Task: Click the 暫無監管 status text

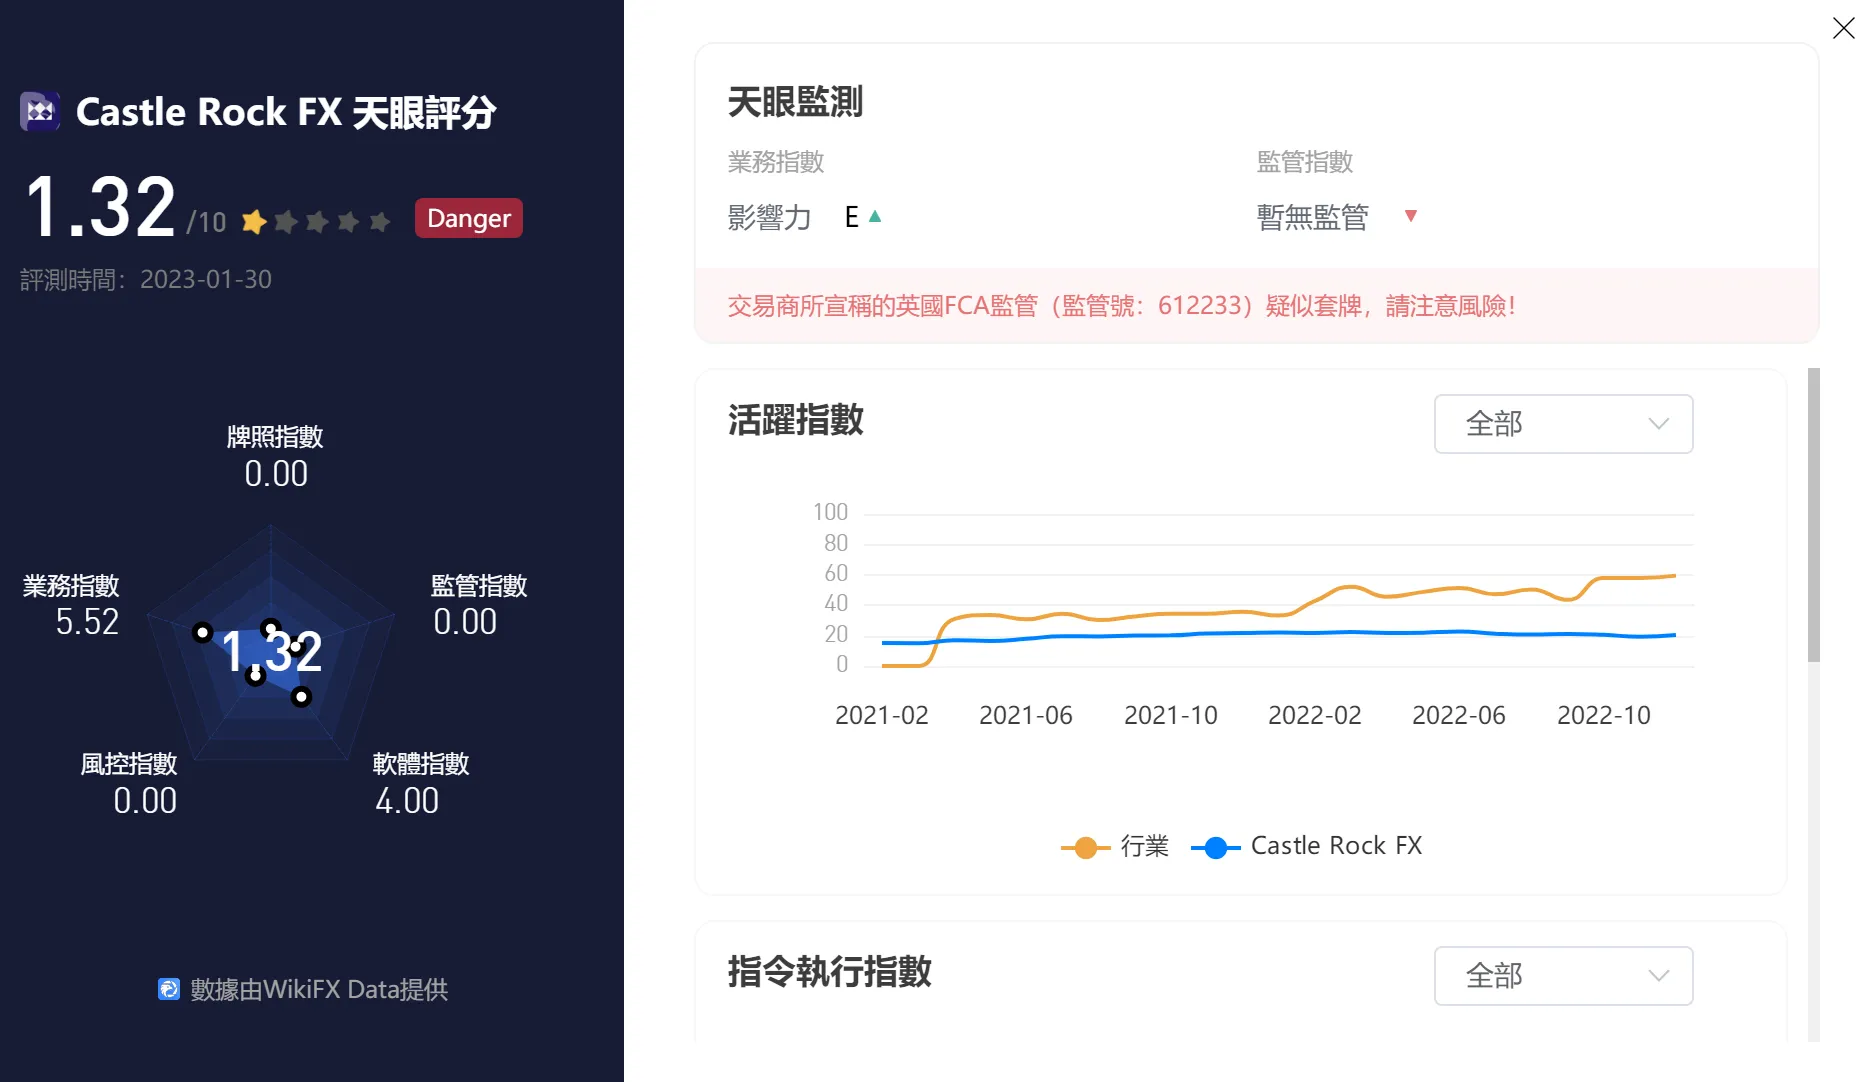Action: (1313, 217)
